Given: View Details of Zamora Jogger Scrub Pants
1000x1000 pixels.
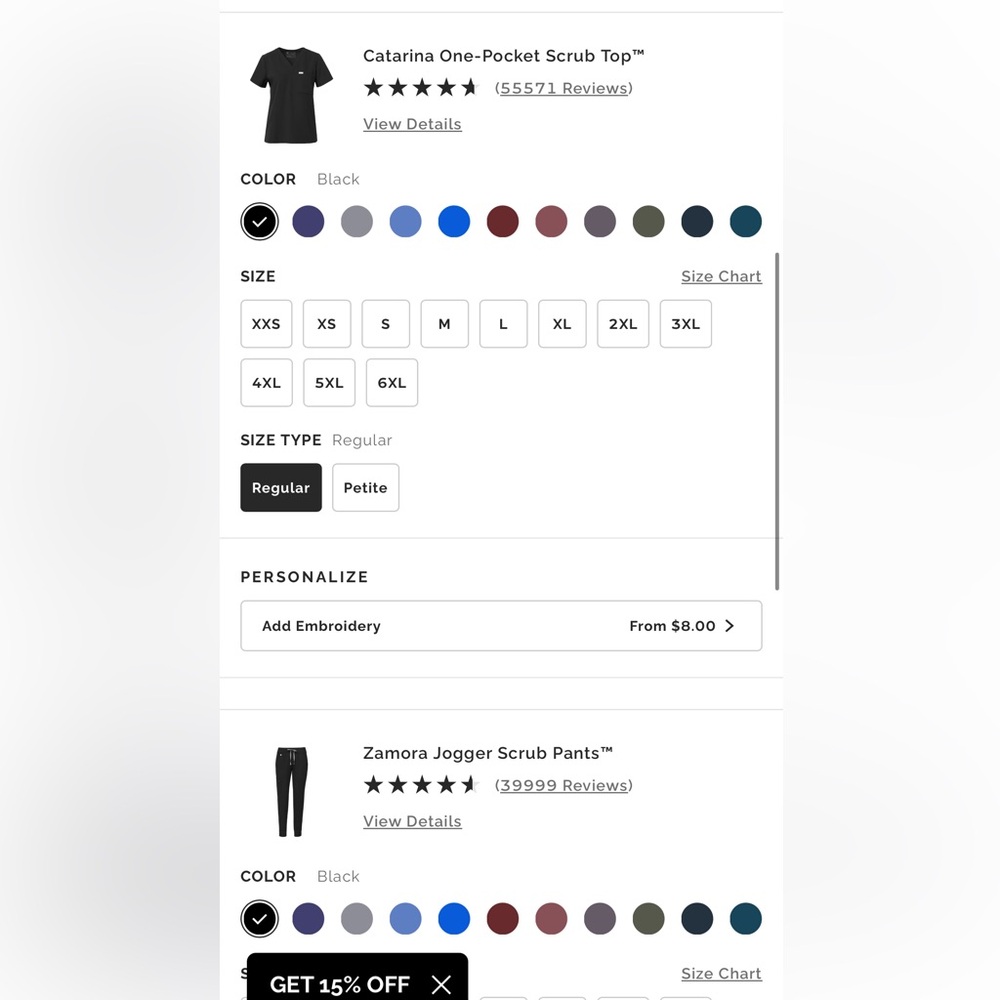Looking at the screenshot, I should point(412,821).
